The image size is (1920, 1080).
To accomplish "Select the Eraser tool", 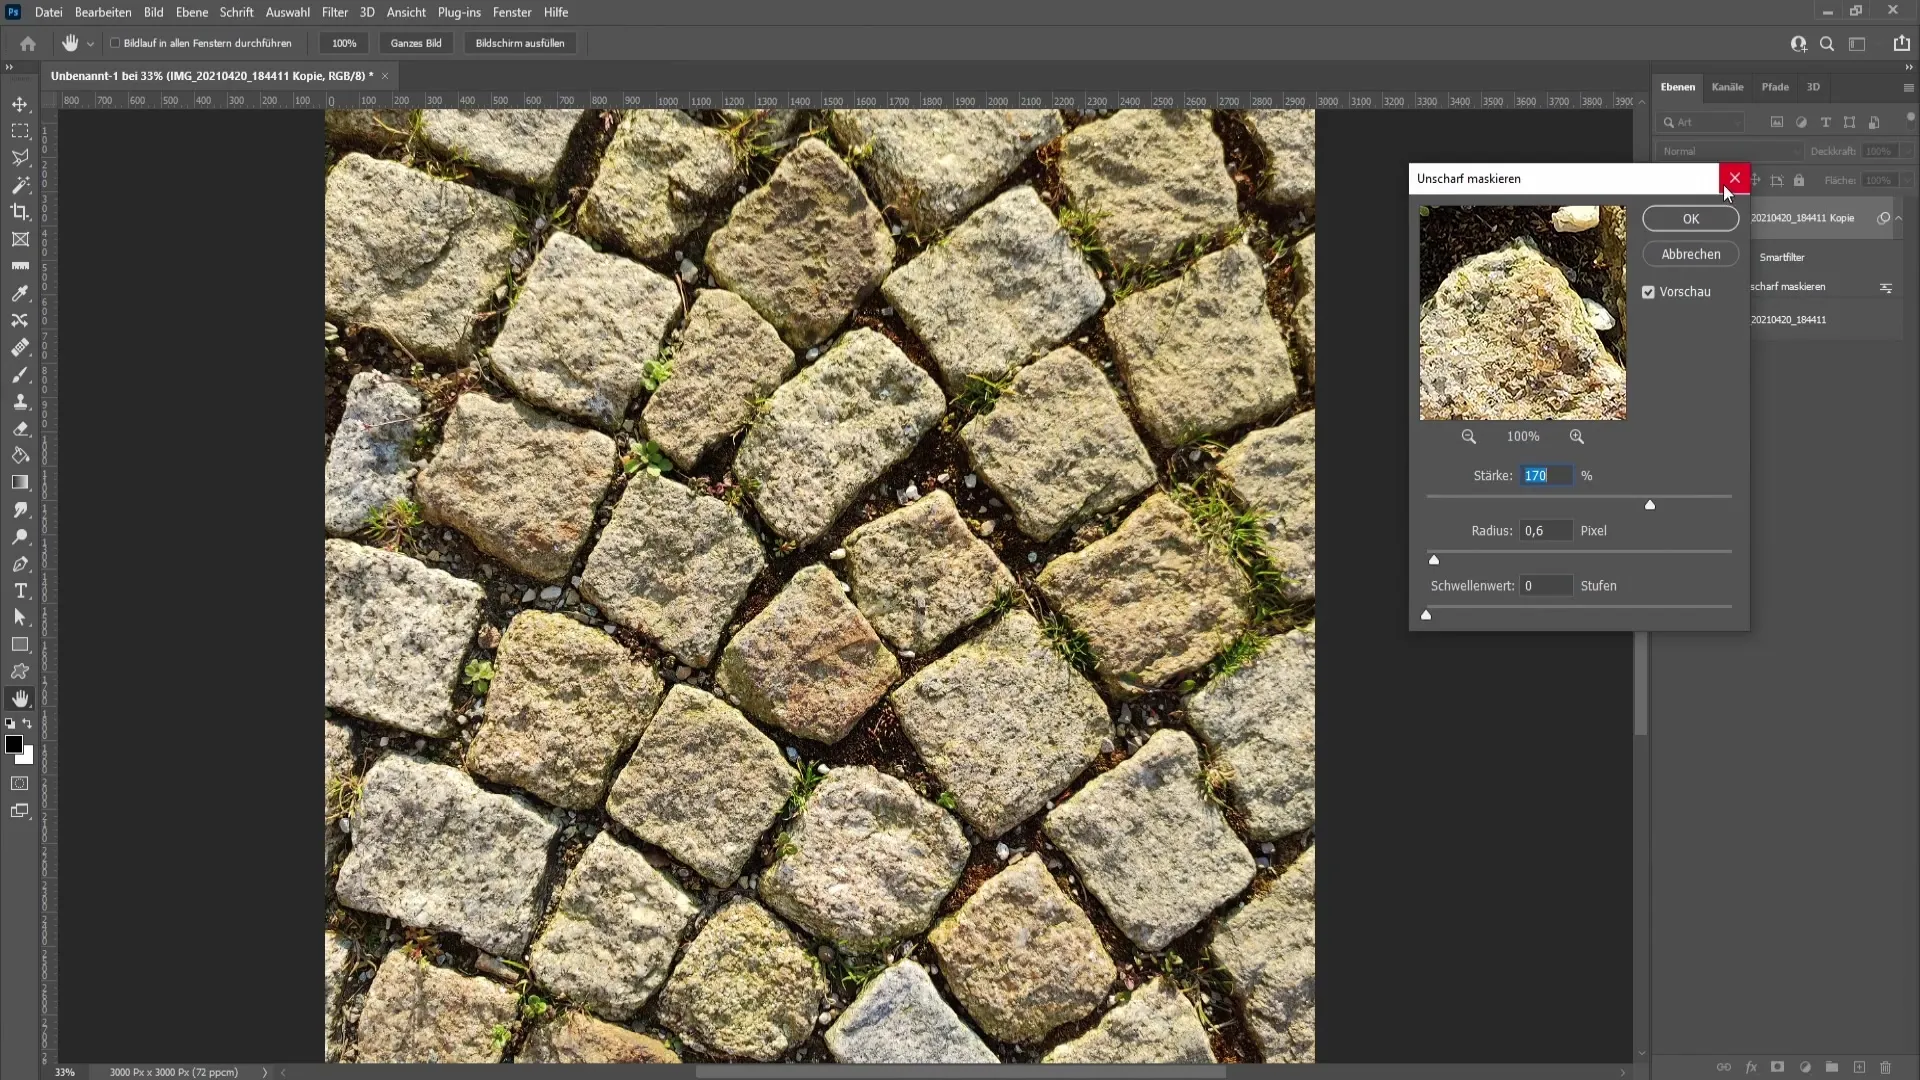I will click(20, 429).
